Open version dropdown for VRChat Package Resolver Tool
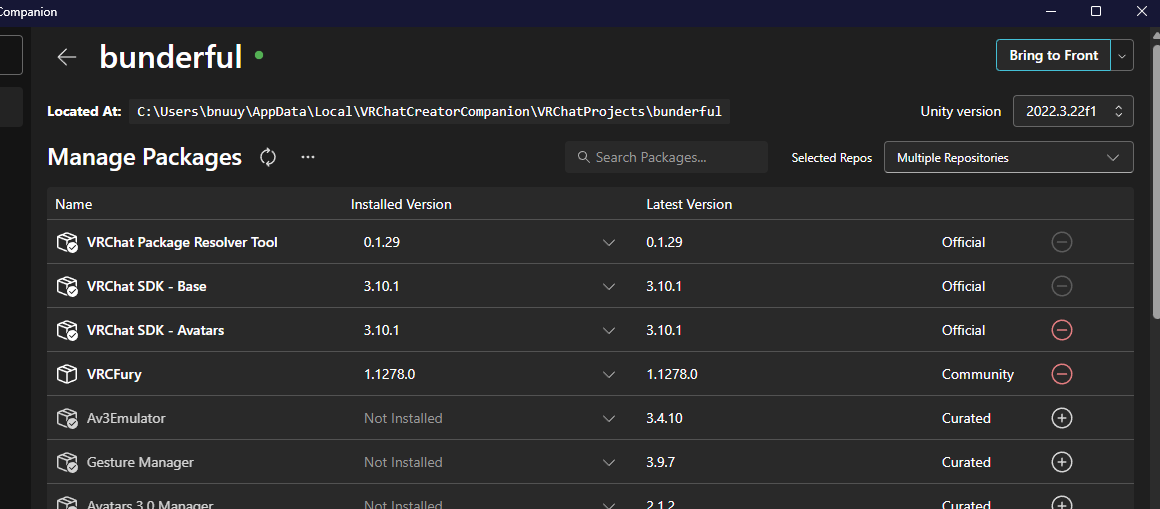This screenshot has height=509, width=1160. tap(609, 243)
